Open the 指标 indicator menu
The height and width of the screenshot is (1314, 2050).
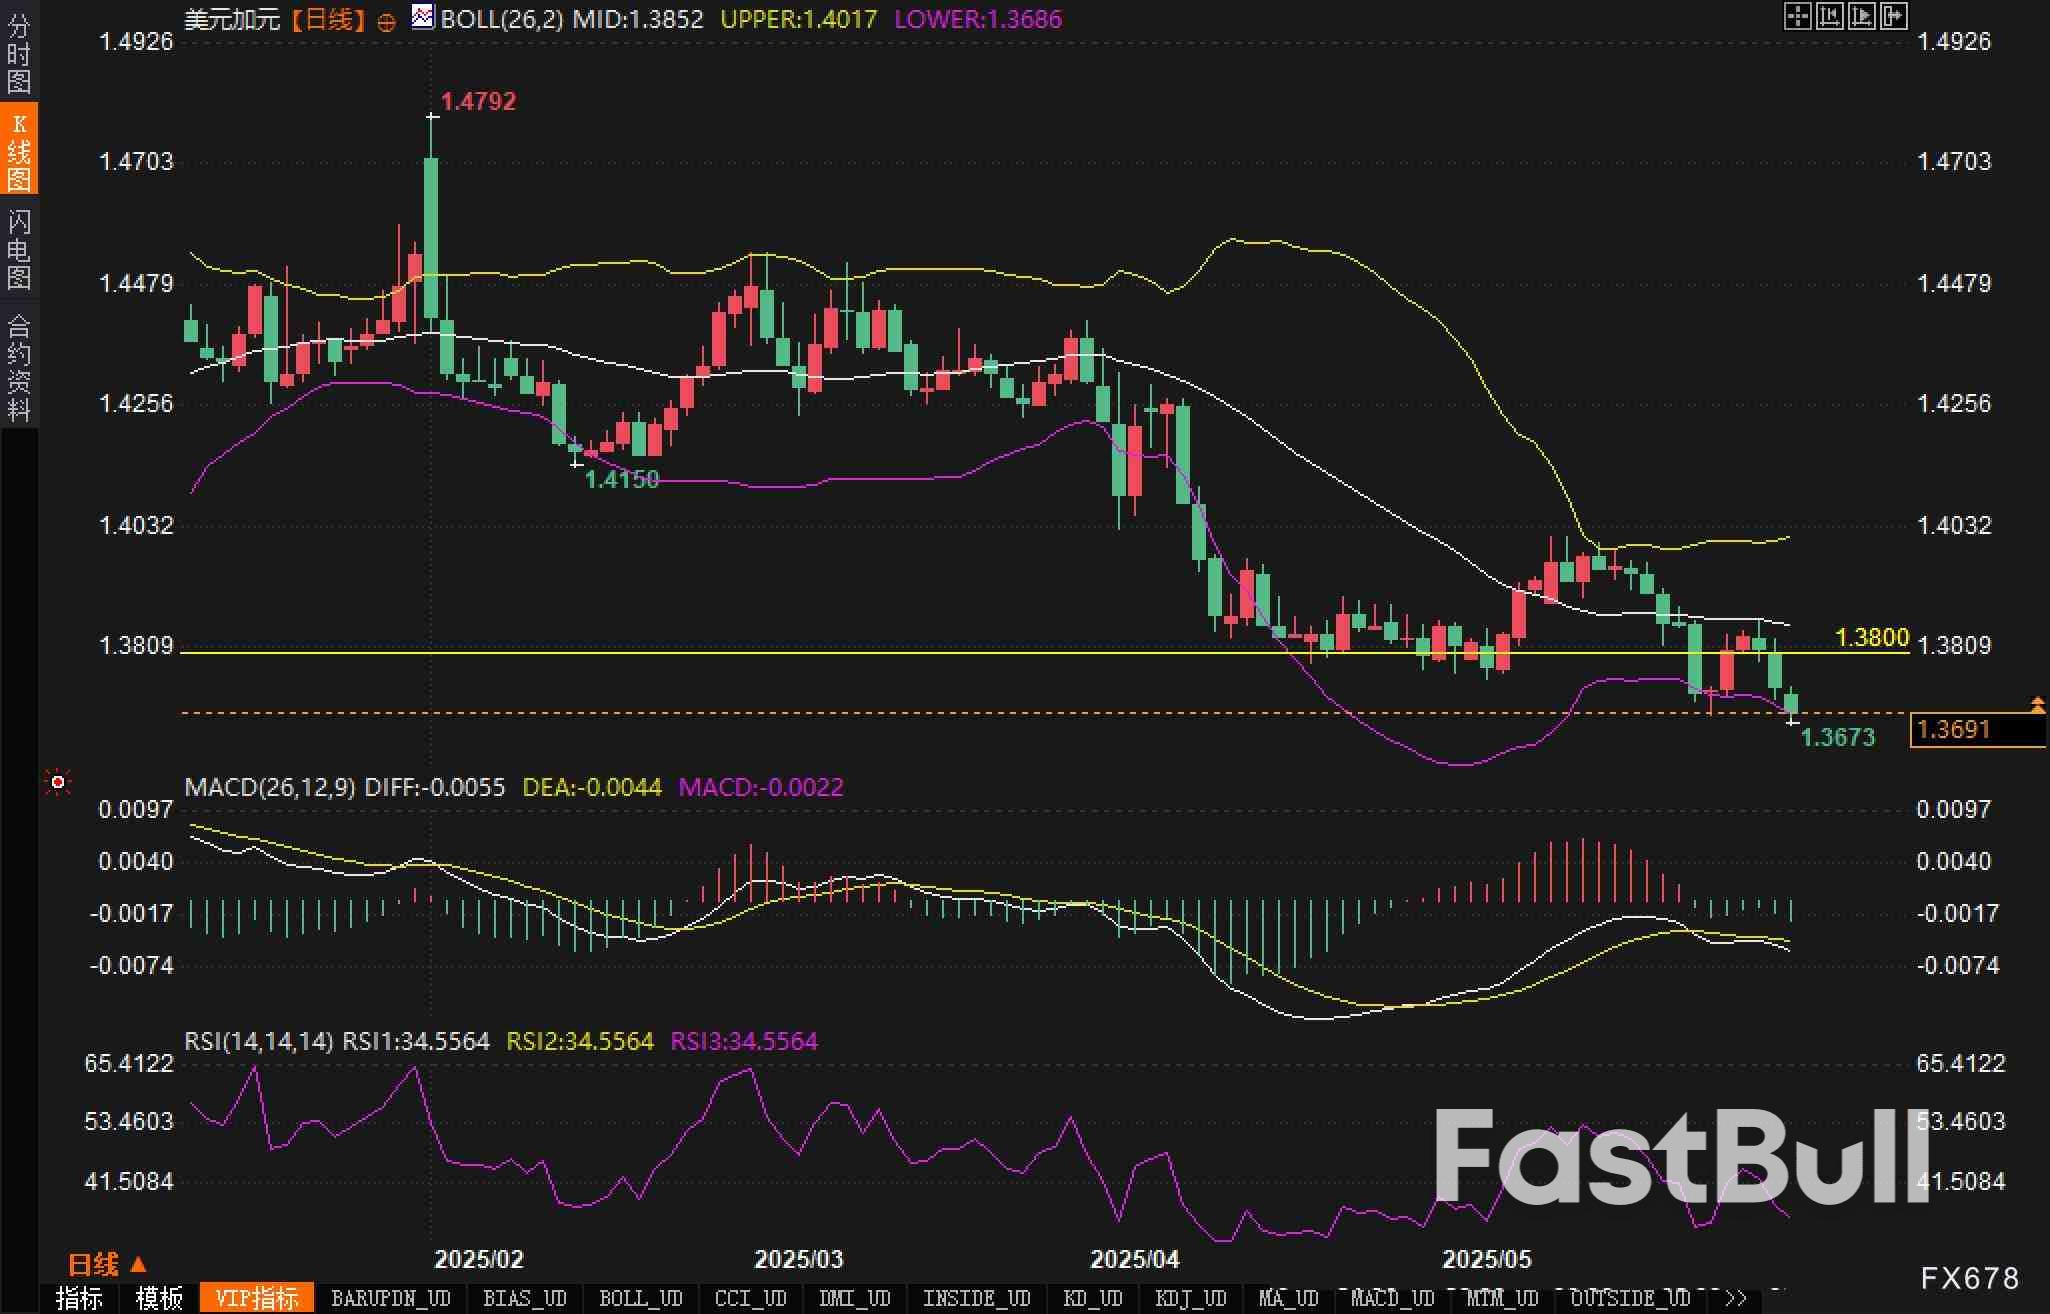pos(80,1298)
